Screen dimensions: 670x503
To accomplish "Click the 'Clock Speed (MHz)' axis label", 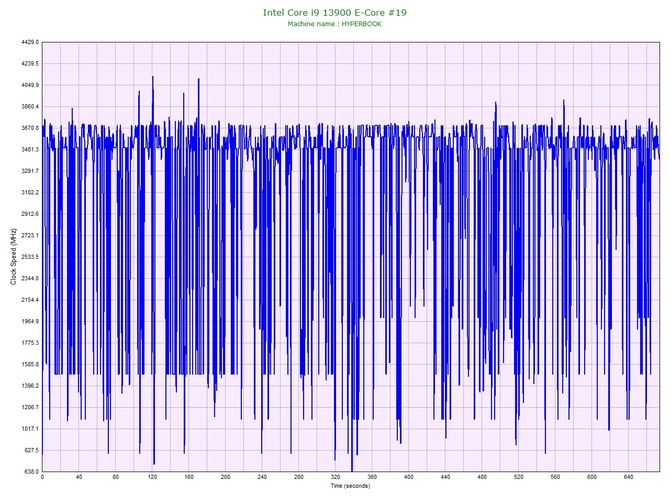I will (13, 257).
